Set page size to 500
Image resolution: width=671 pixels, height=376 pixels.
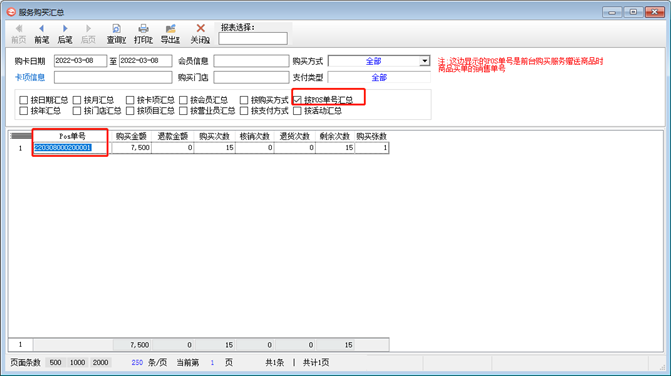55,362
